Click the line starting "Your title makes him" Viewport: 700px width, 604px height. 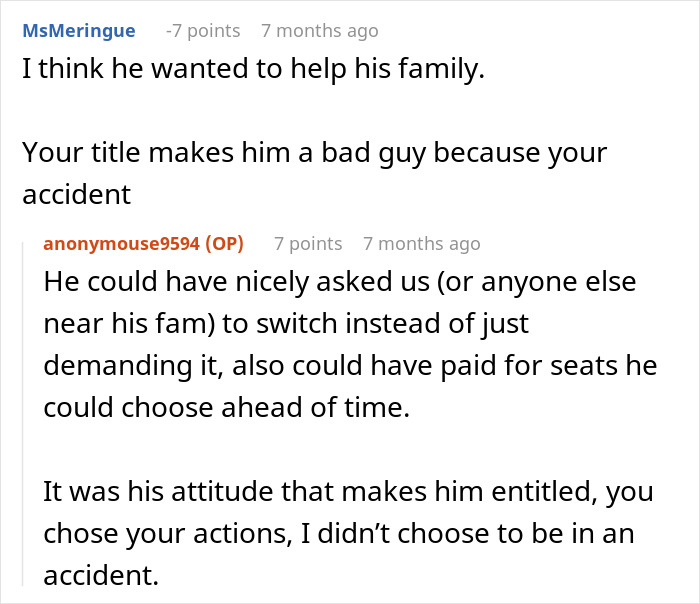314,154
